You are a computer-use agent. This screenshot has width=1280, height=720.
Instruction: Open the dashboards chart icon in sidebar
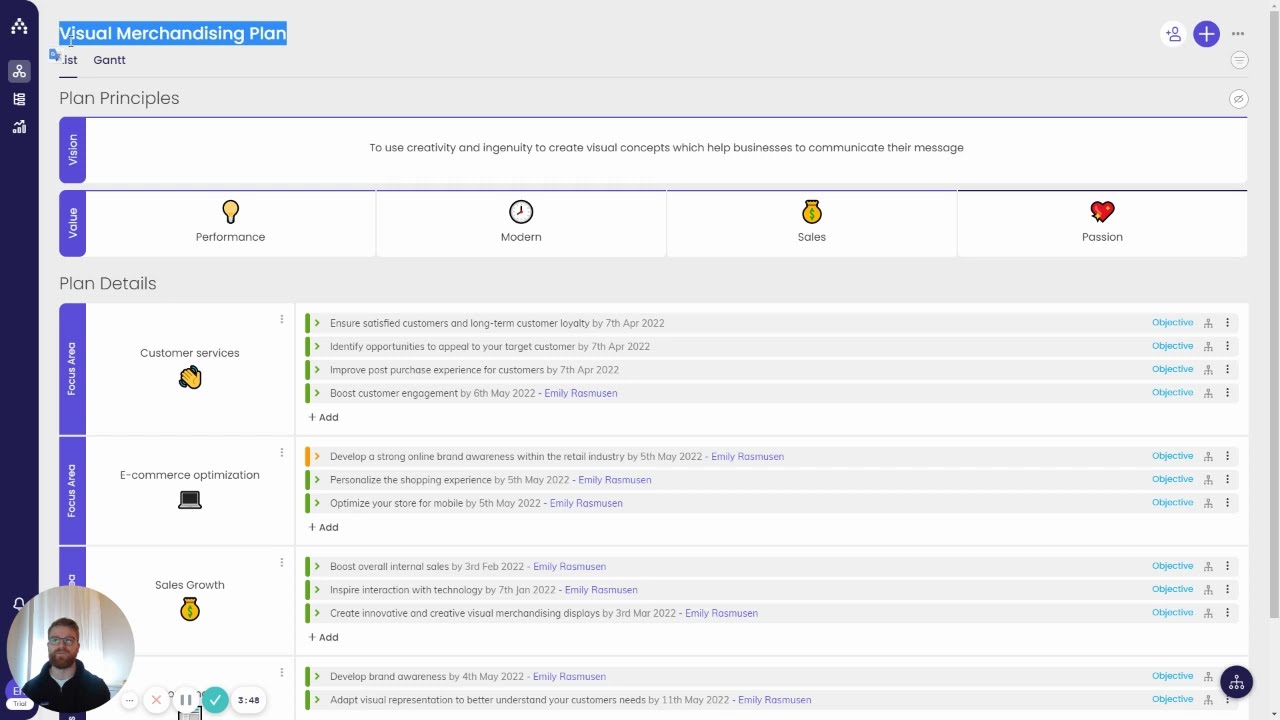pyautogui.click(x=19, y=127)
